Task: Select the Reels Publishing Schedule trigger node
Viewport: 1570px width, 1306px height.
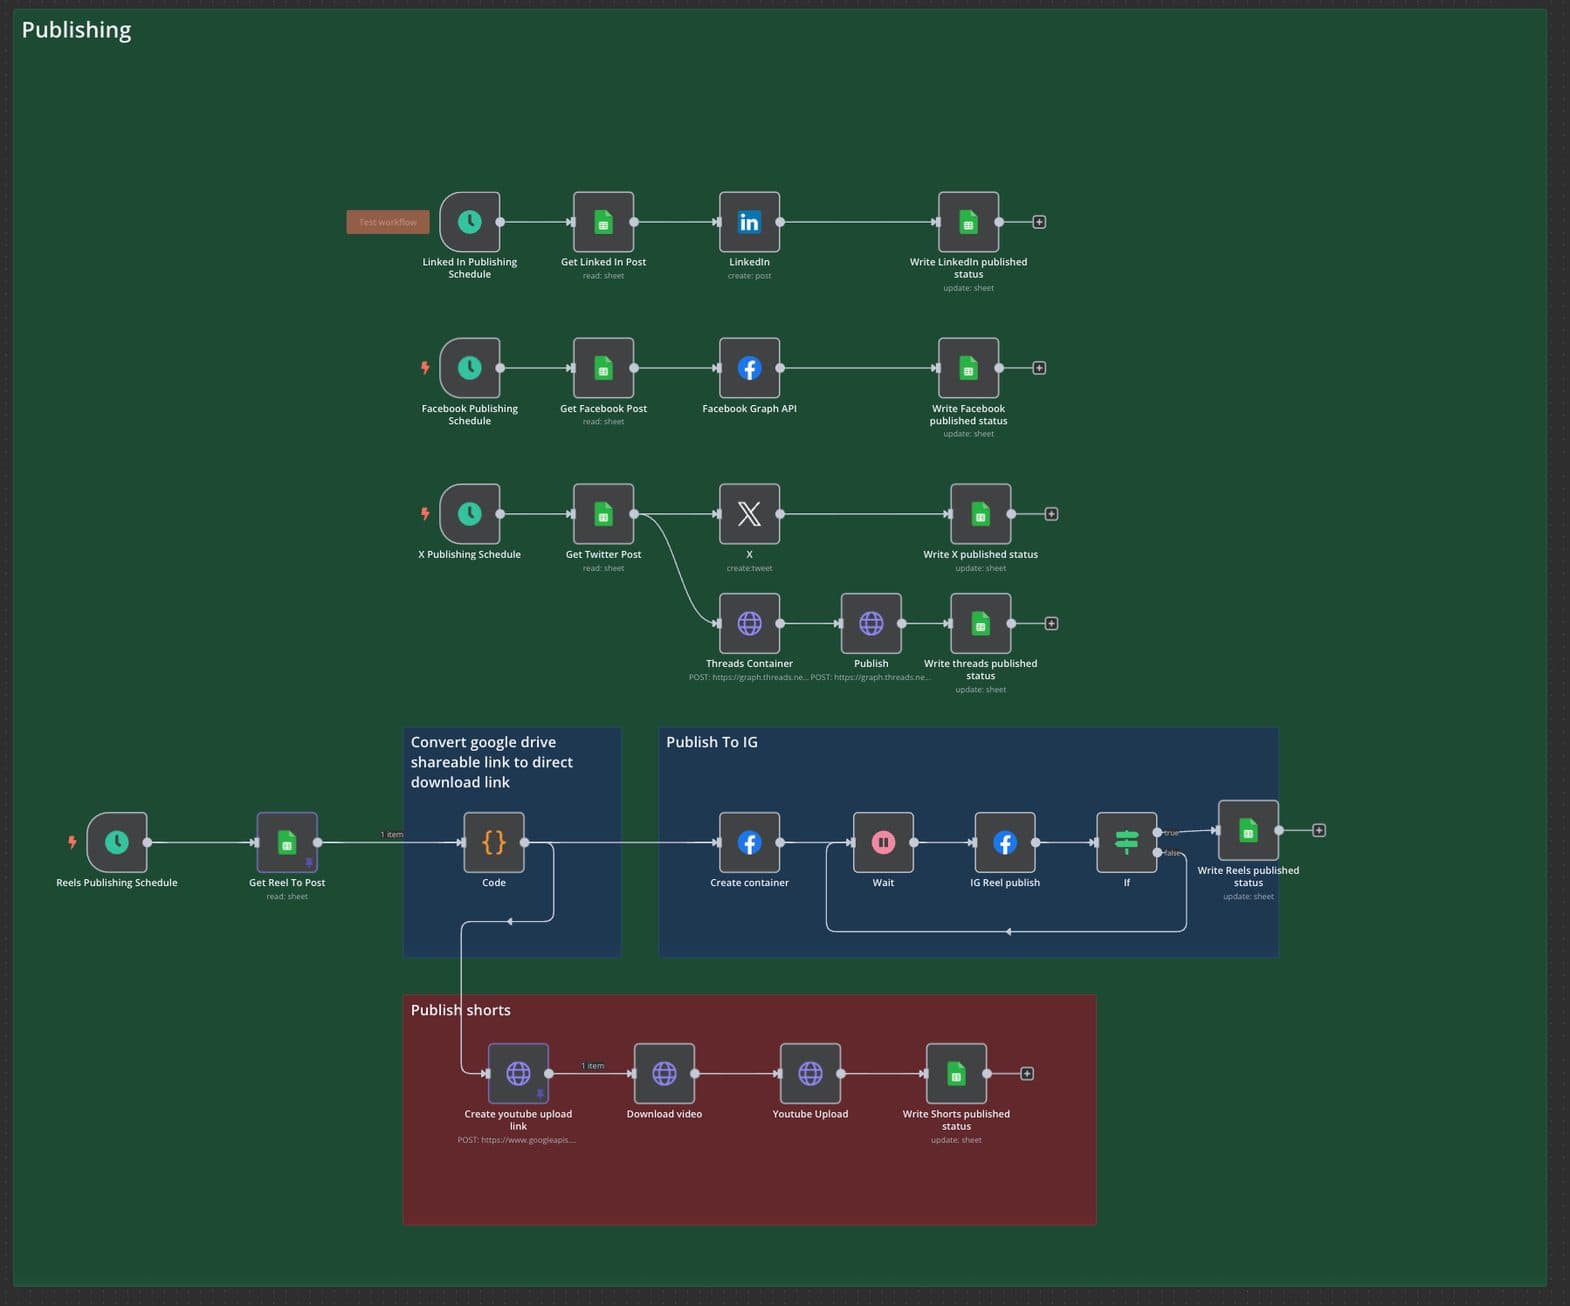Action: tap(116, 842)
